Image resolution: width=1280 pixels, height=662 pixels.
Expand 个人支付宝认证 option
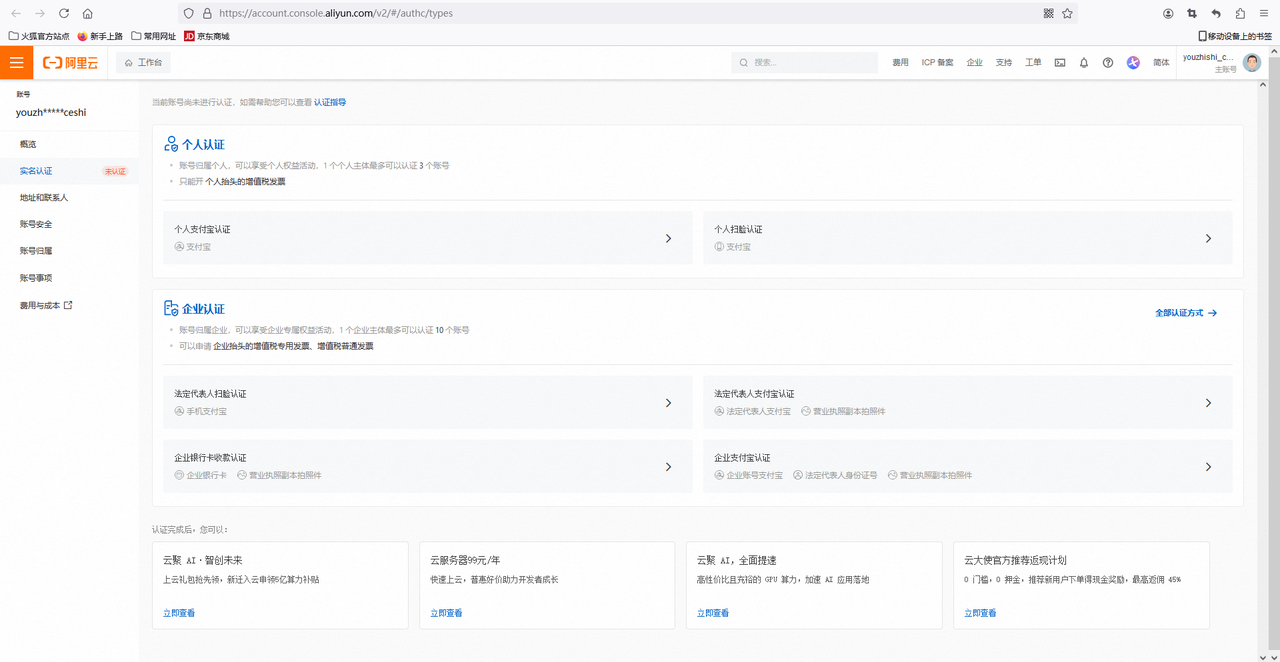click(x=427, y=238)
